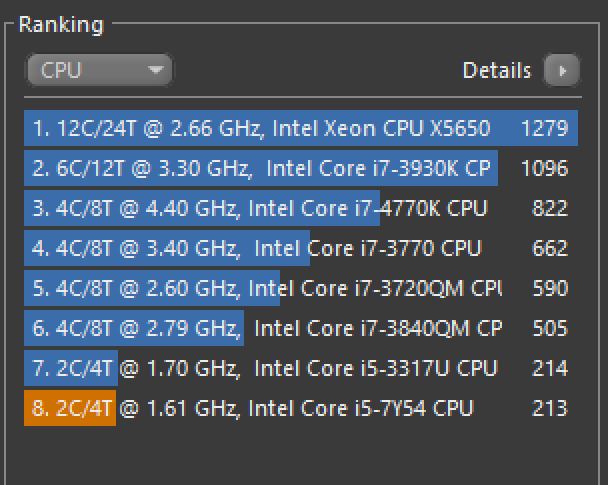Image resolution: width=608 pixels, height=485 pixels.
Task: Click the Ranking panel title
Action: pos(61,24)
